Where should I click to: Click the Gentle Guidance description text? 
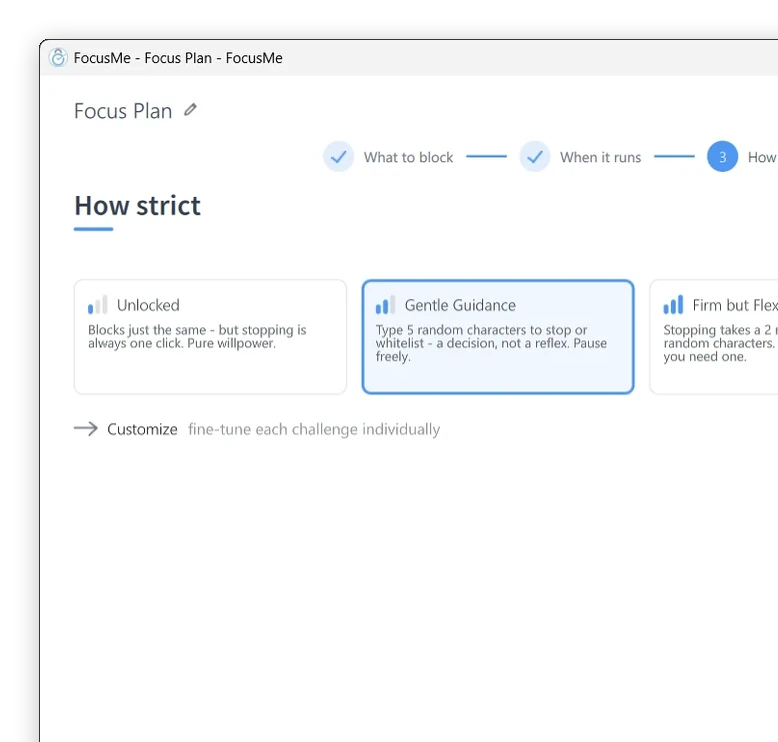pos(491,343)
